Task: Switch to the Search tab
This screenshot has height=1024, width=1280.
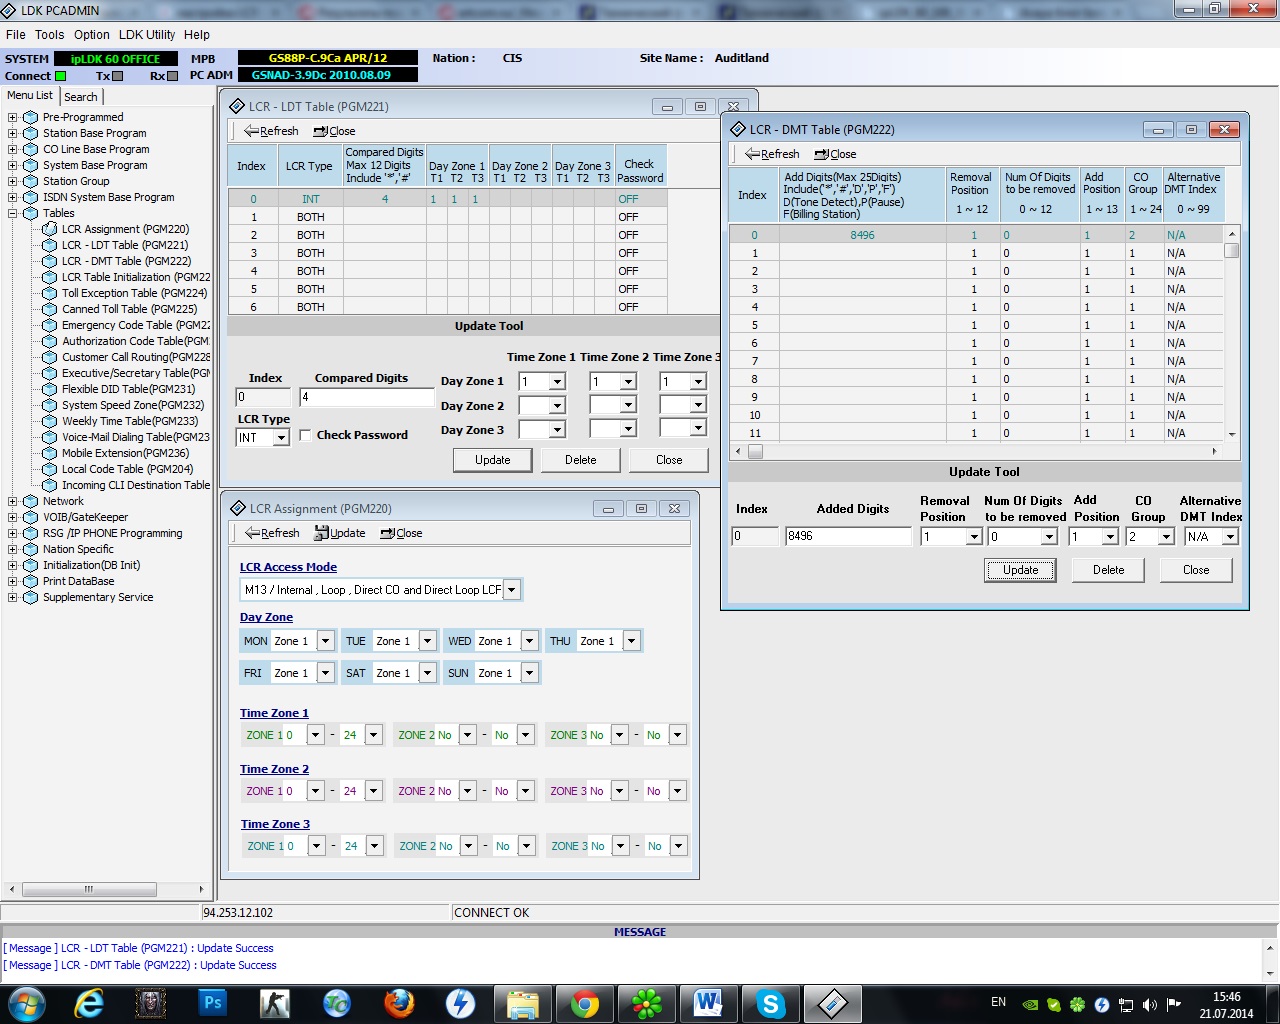Action: [x=81, y=97]
